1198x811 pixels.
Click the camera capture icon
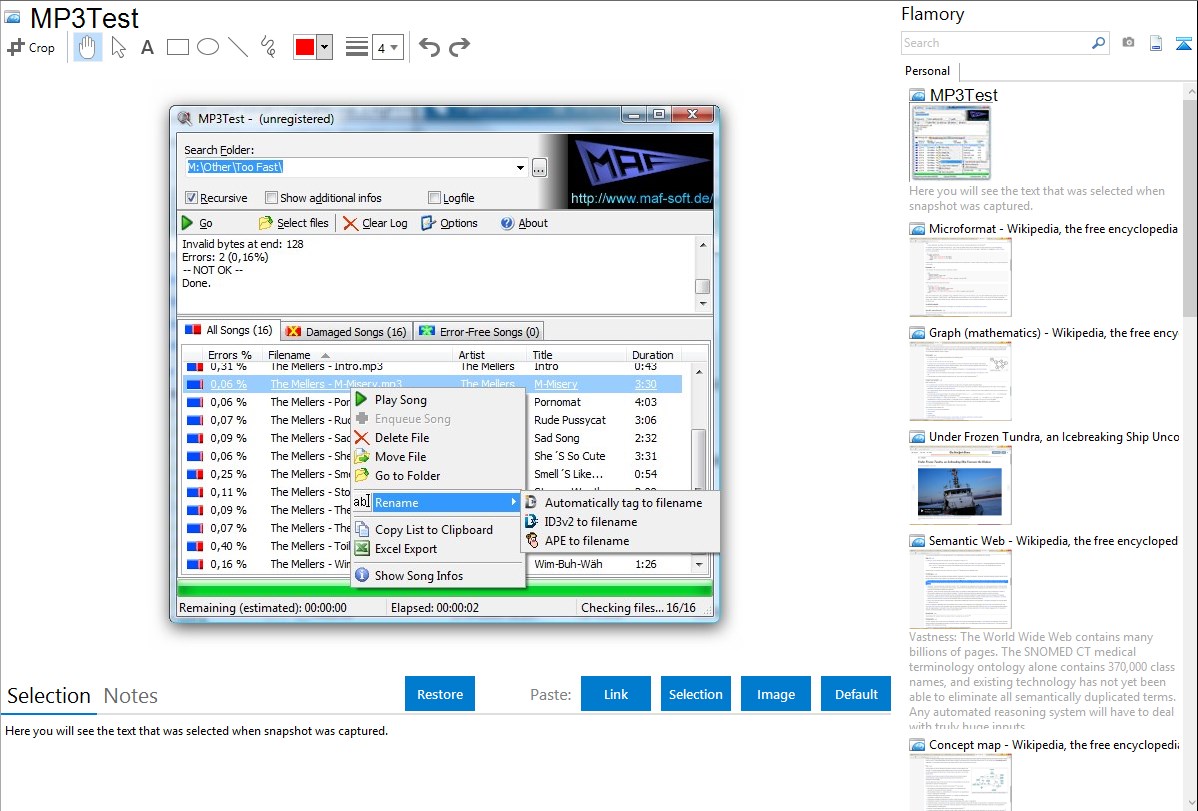point(1128,43)
